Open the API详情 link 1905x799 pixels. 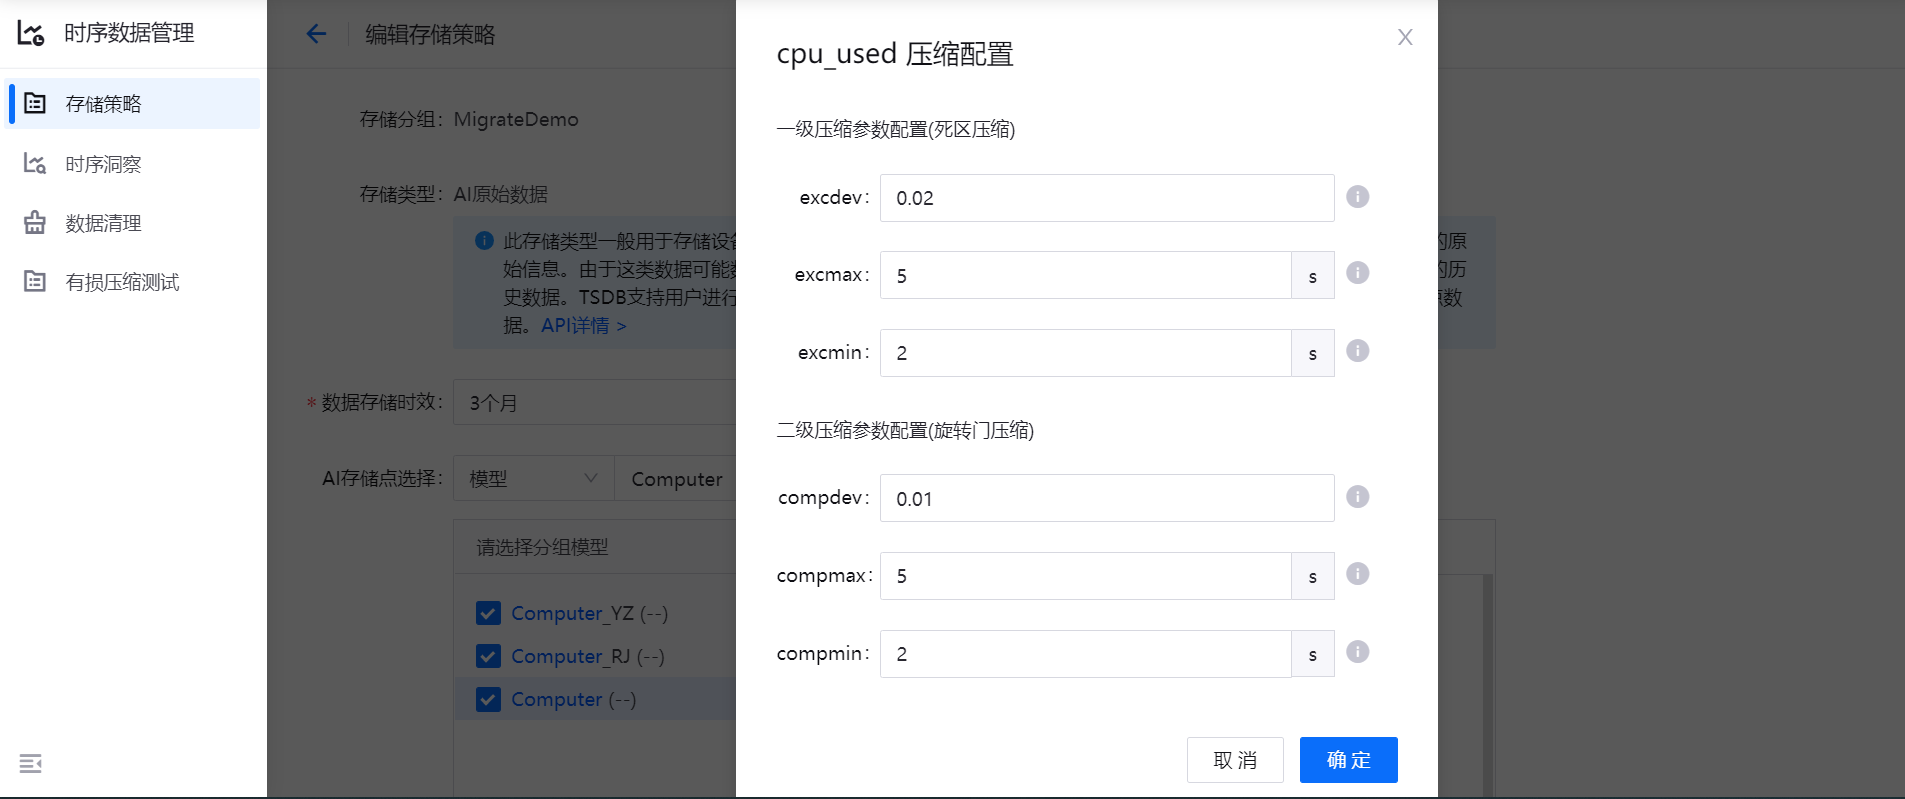click(x=583, y=326)
